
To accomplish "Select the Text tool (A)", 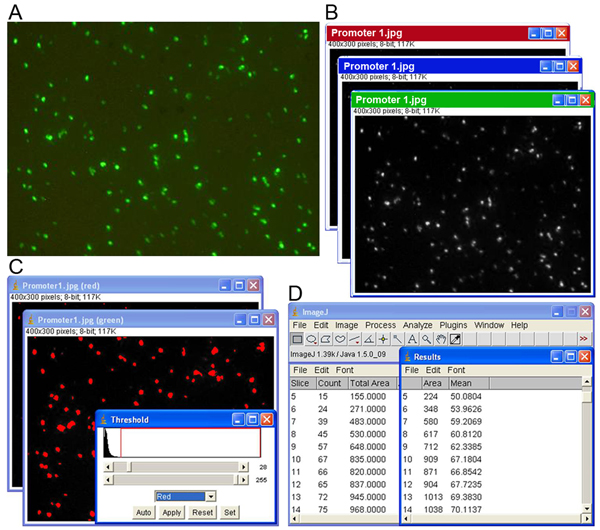I will point(411,340).
